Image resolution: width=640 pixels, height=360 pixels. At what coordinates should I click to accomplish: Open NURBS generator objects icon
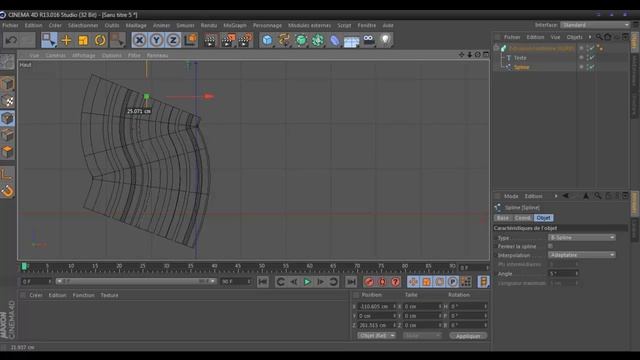click(x=301, y=40)
